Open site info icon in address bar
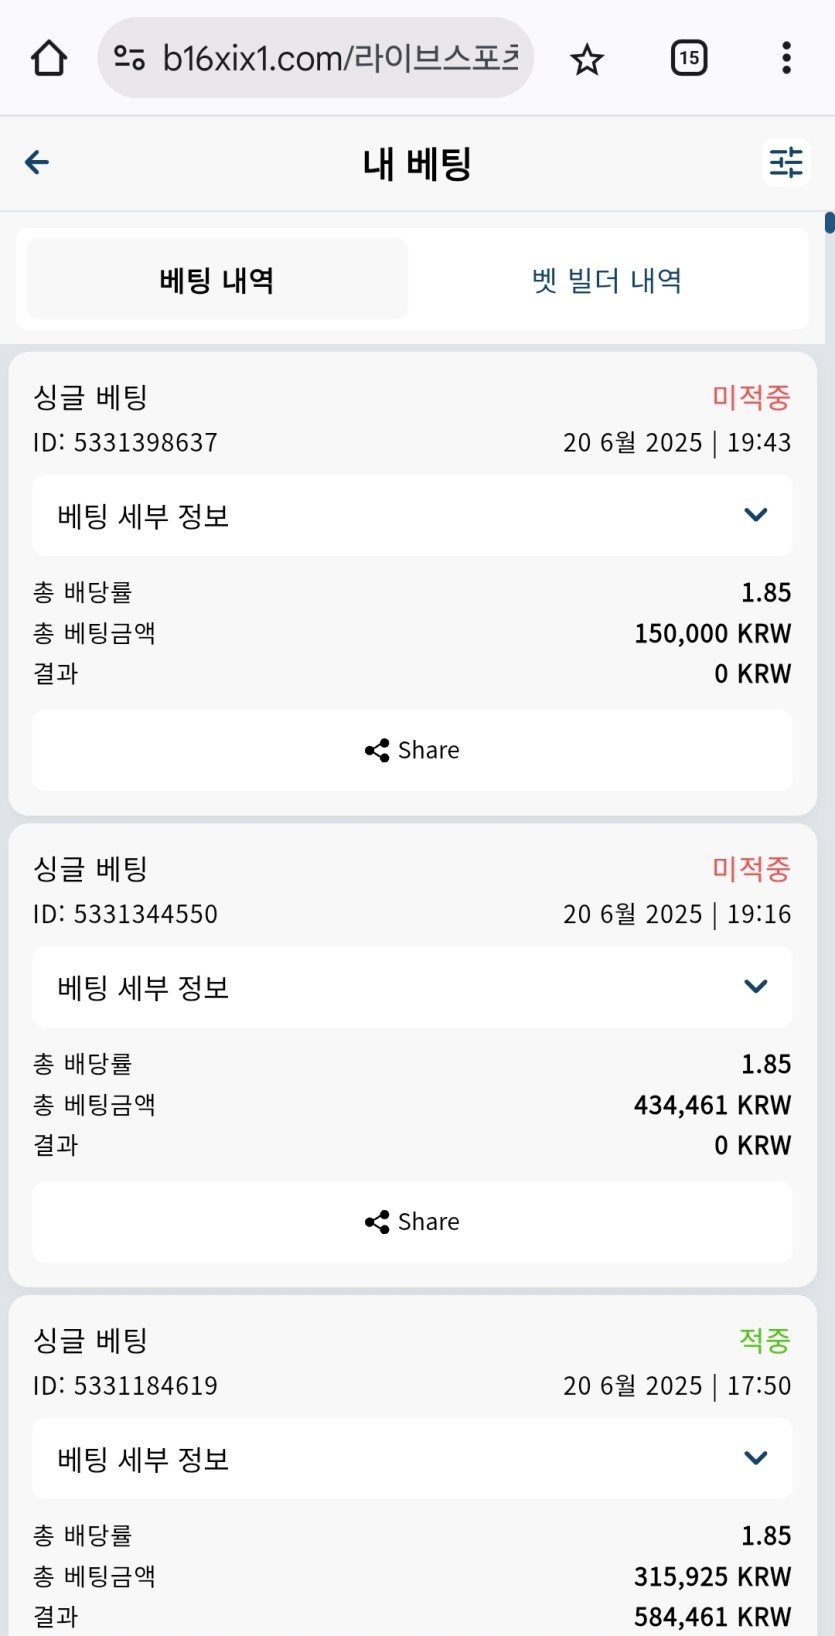The height and width of the screenshot is (1636, 835). [130, 58]
